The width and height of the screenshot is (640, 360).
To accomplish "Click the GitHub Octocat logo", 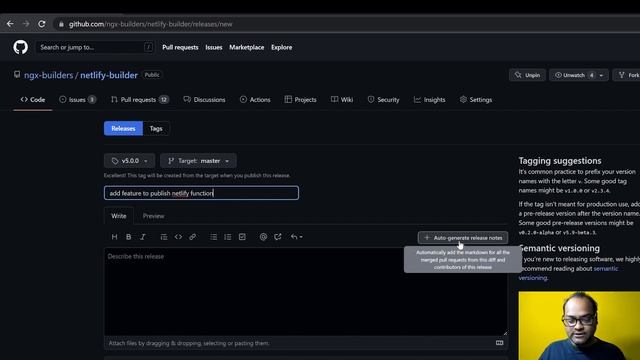I will 20,47.
